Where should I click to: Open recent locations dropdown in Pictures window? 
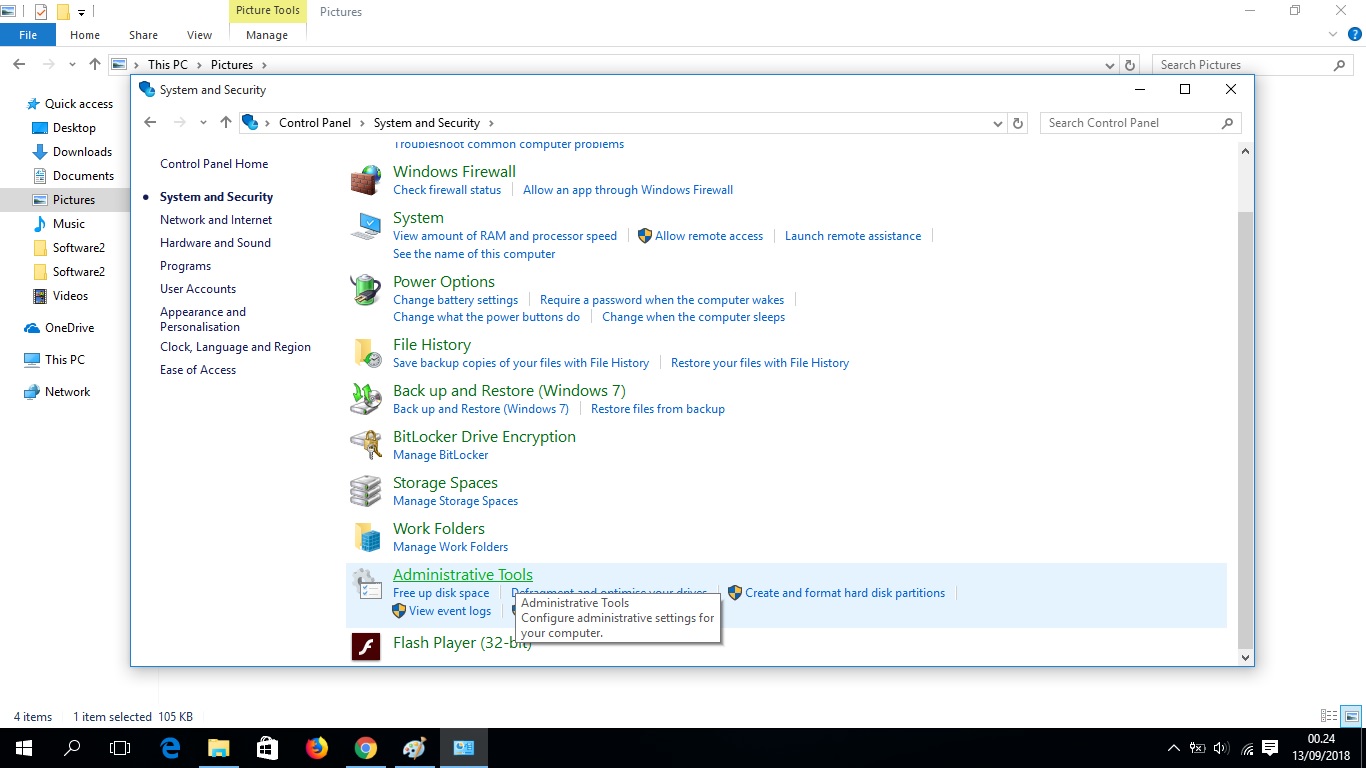pos(72,65)
